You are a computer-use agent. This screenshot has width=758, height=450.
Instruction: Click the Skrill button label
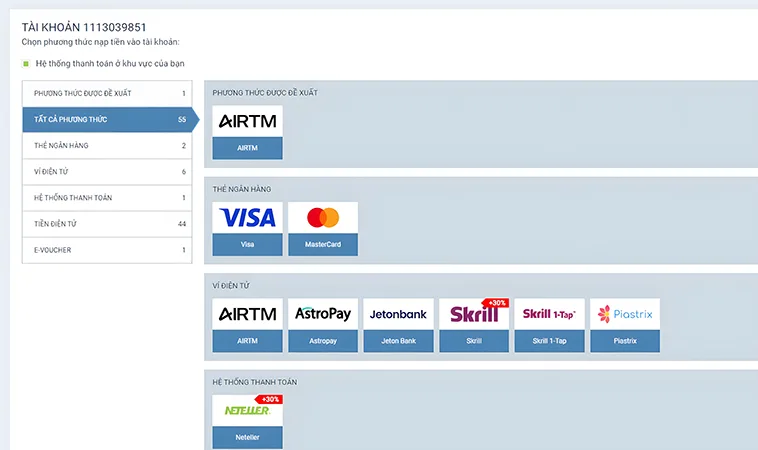coord(474,341)
